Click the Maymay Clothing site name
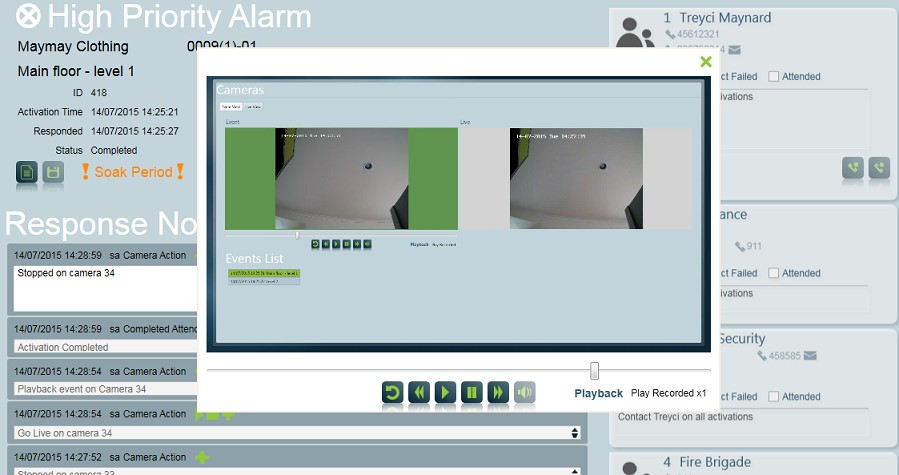899x475 pixels. (73, 46)
